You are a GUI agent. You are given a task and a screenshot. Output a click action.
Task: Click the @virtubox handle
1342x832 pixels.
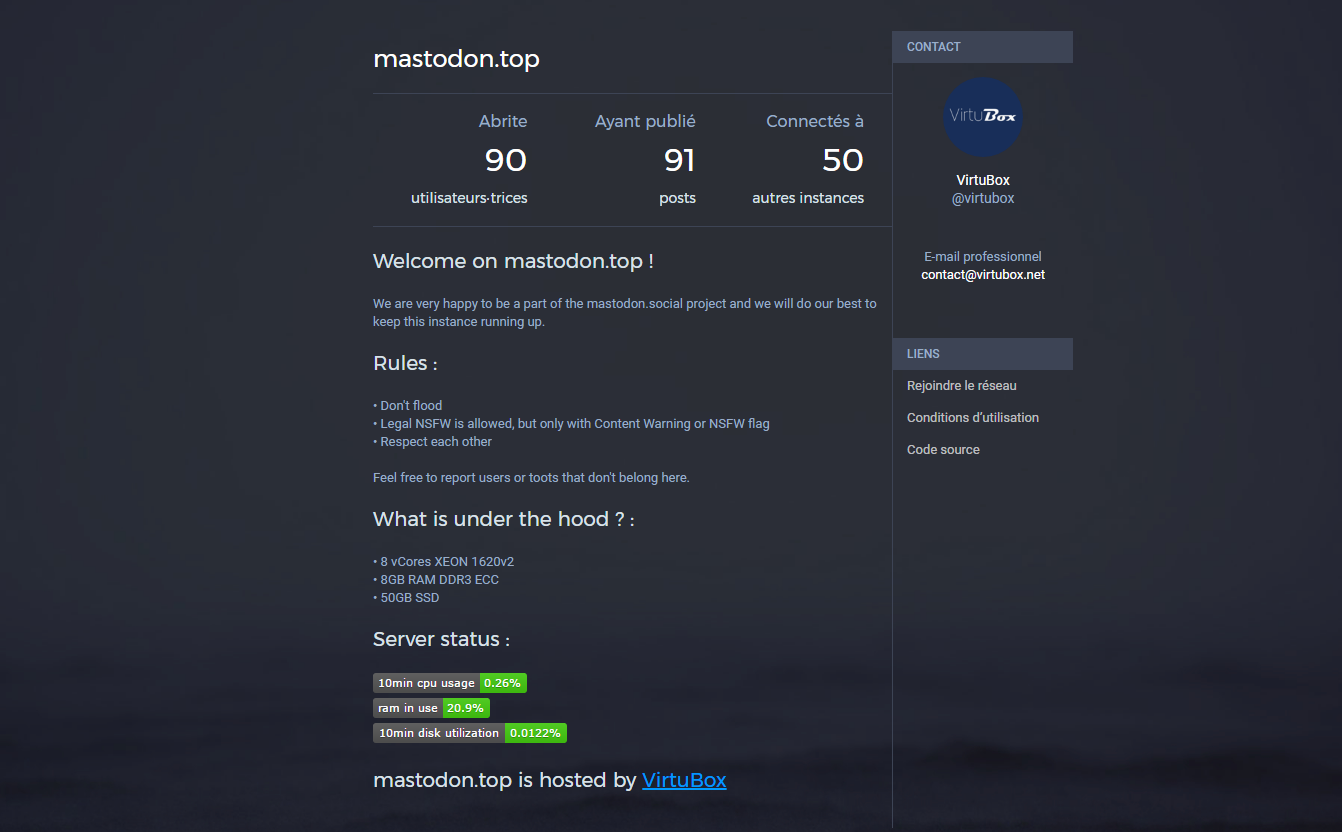983,199
